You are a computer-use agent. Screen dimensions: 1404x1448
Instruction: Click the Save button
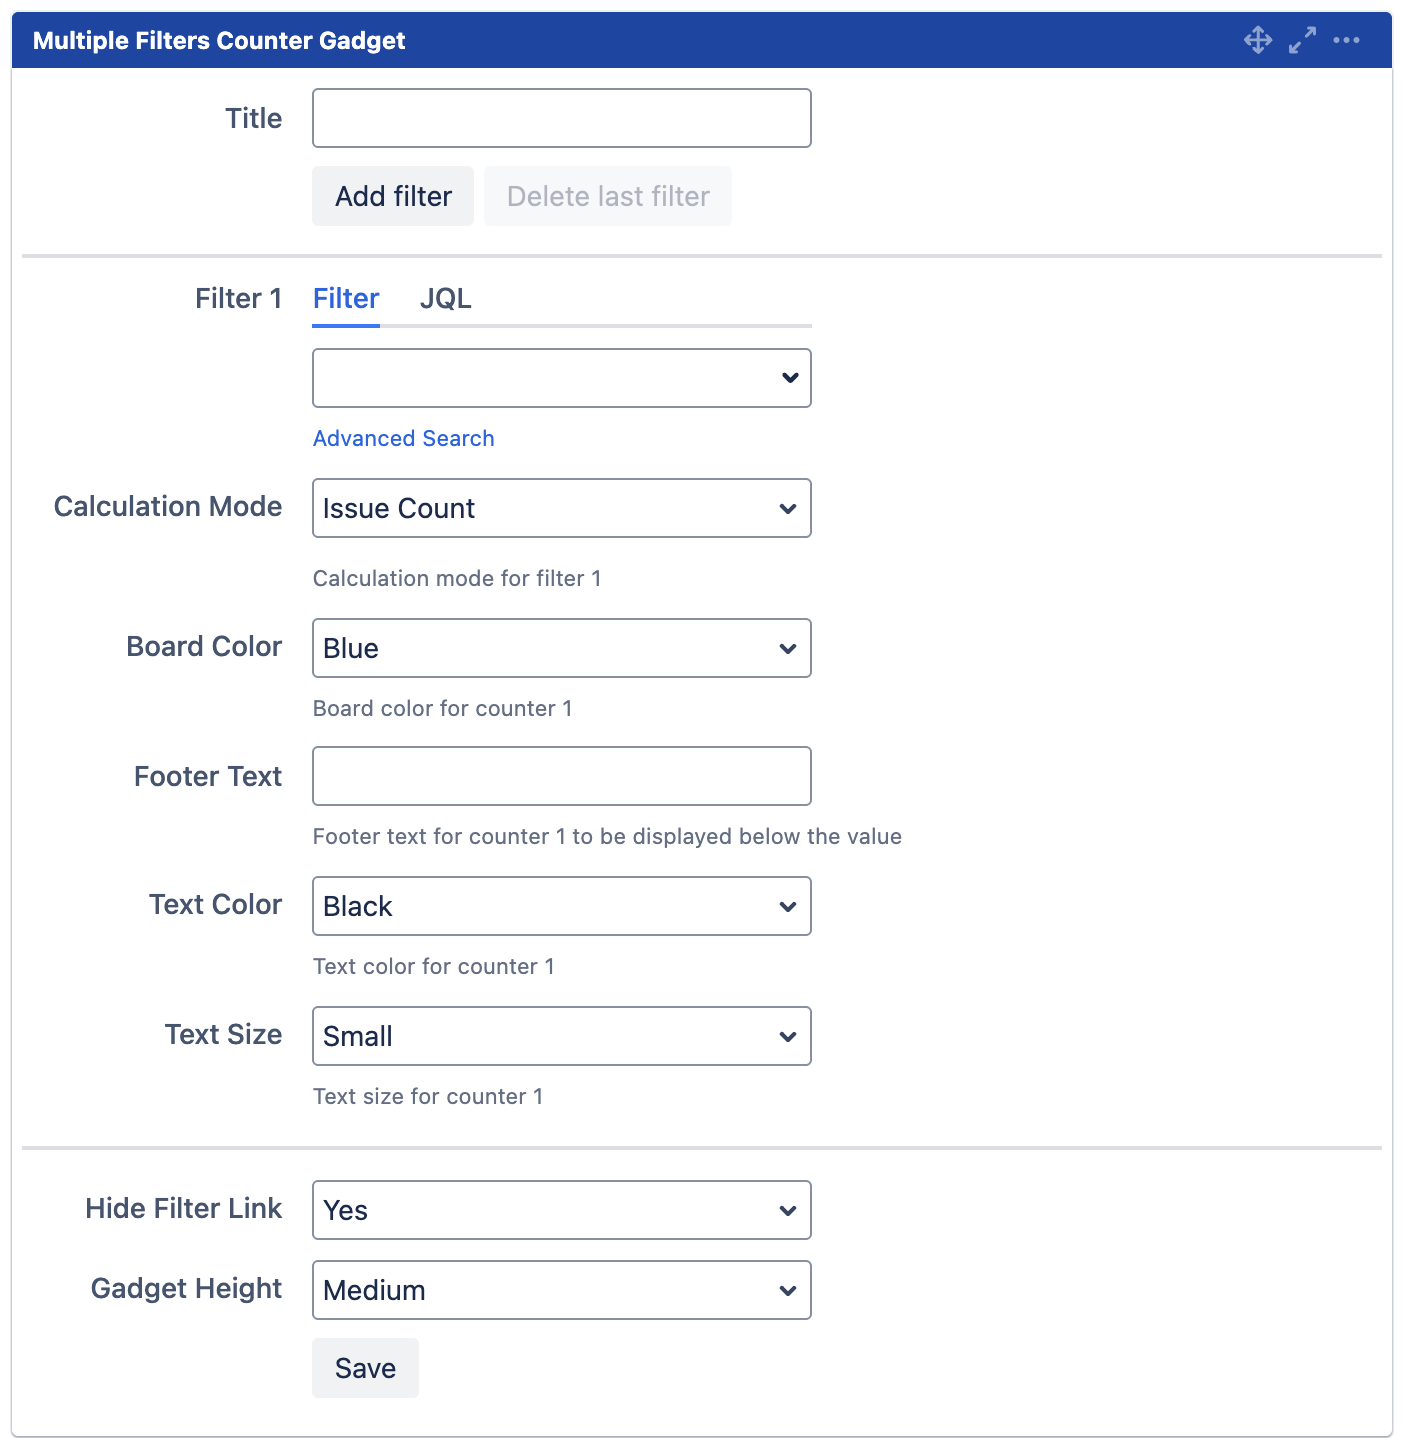click(365, 1368)
